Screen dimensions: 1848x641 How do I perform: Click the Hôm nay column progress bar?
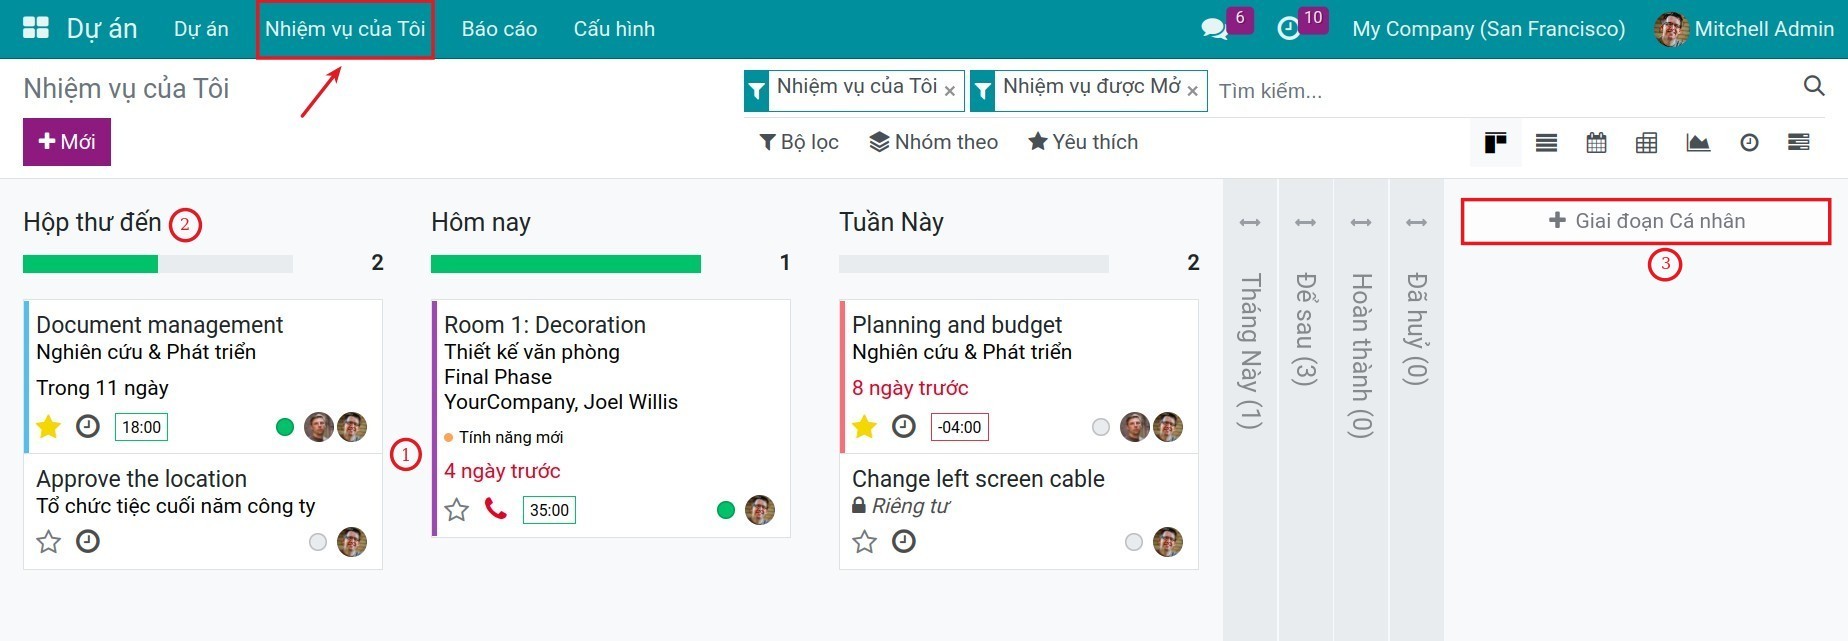point(565,263)
